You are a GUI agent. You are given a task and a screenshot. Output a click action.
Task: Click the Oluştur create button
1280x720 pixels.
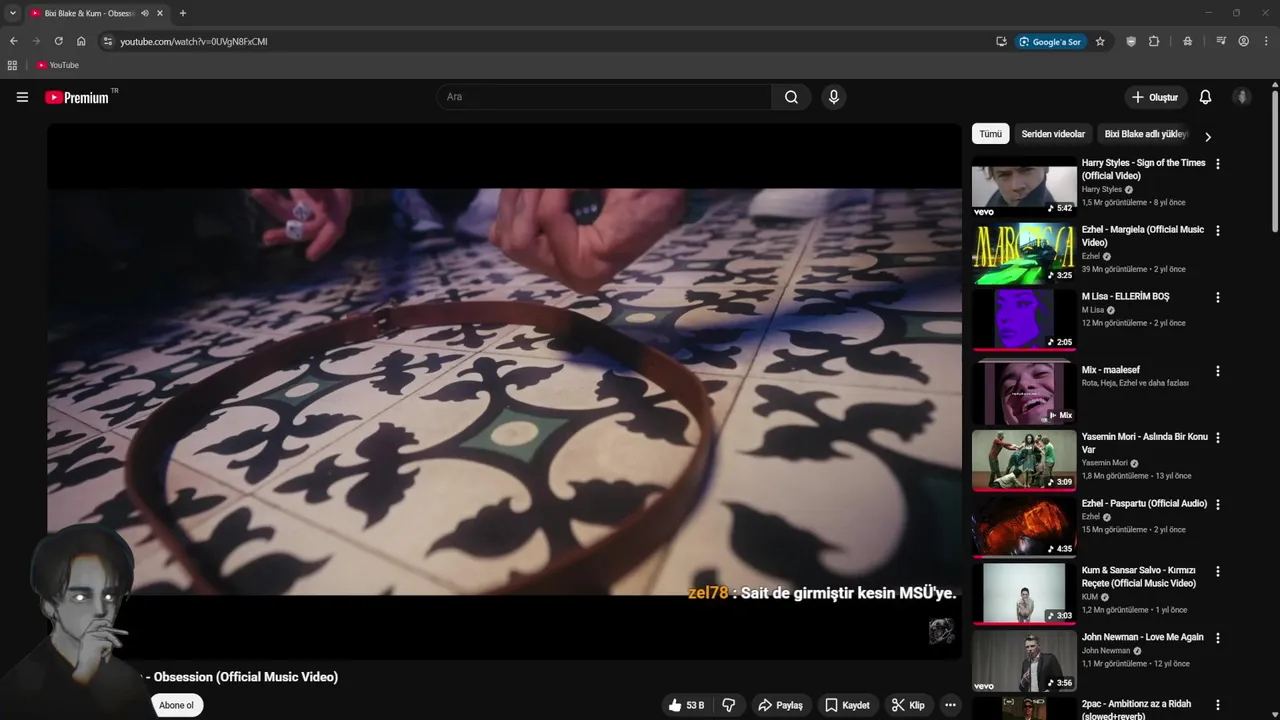[x=1155, y=97]
